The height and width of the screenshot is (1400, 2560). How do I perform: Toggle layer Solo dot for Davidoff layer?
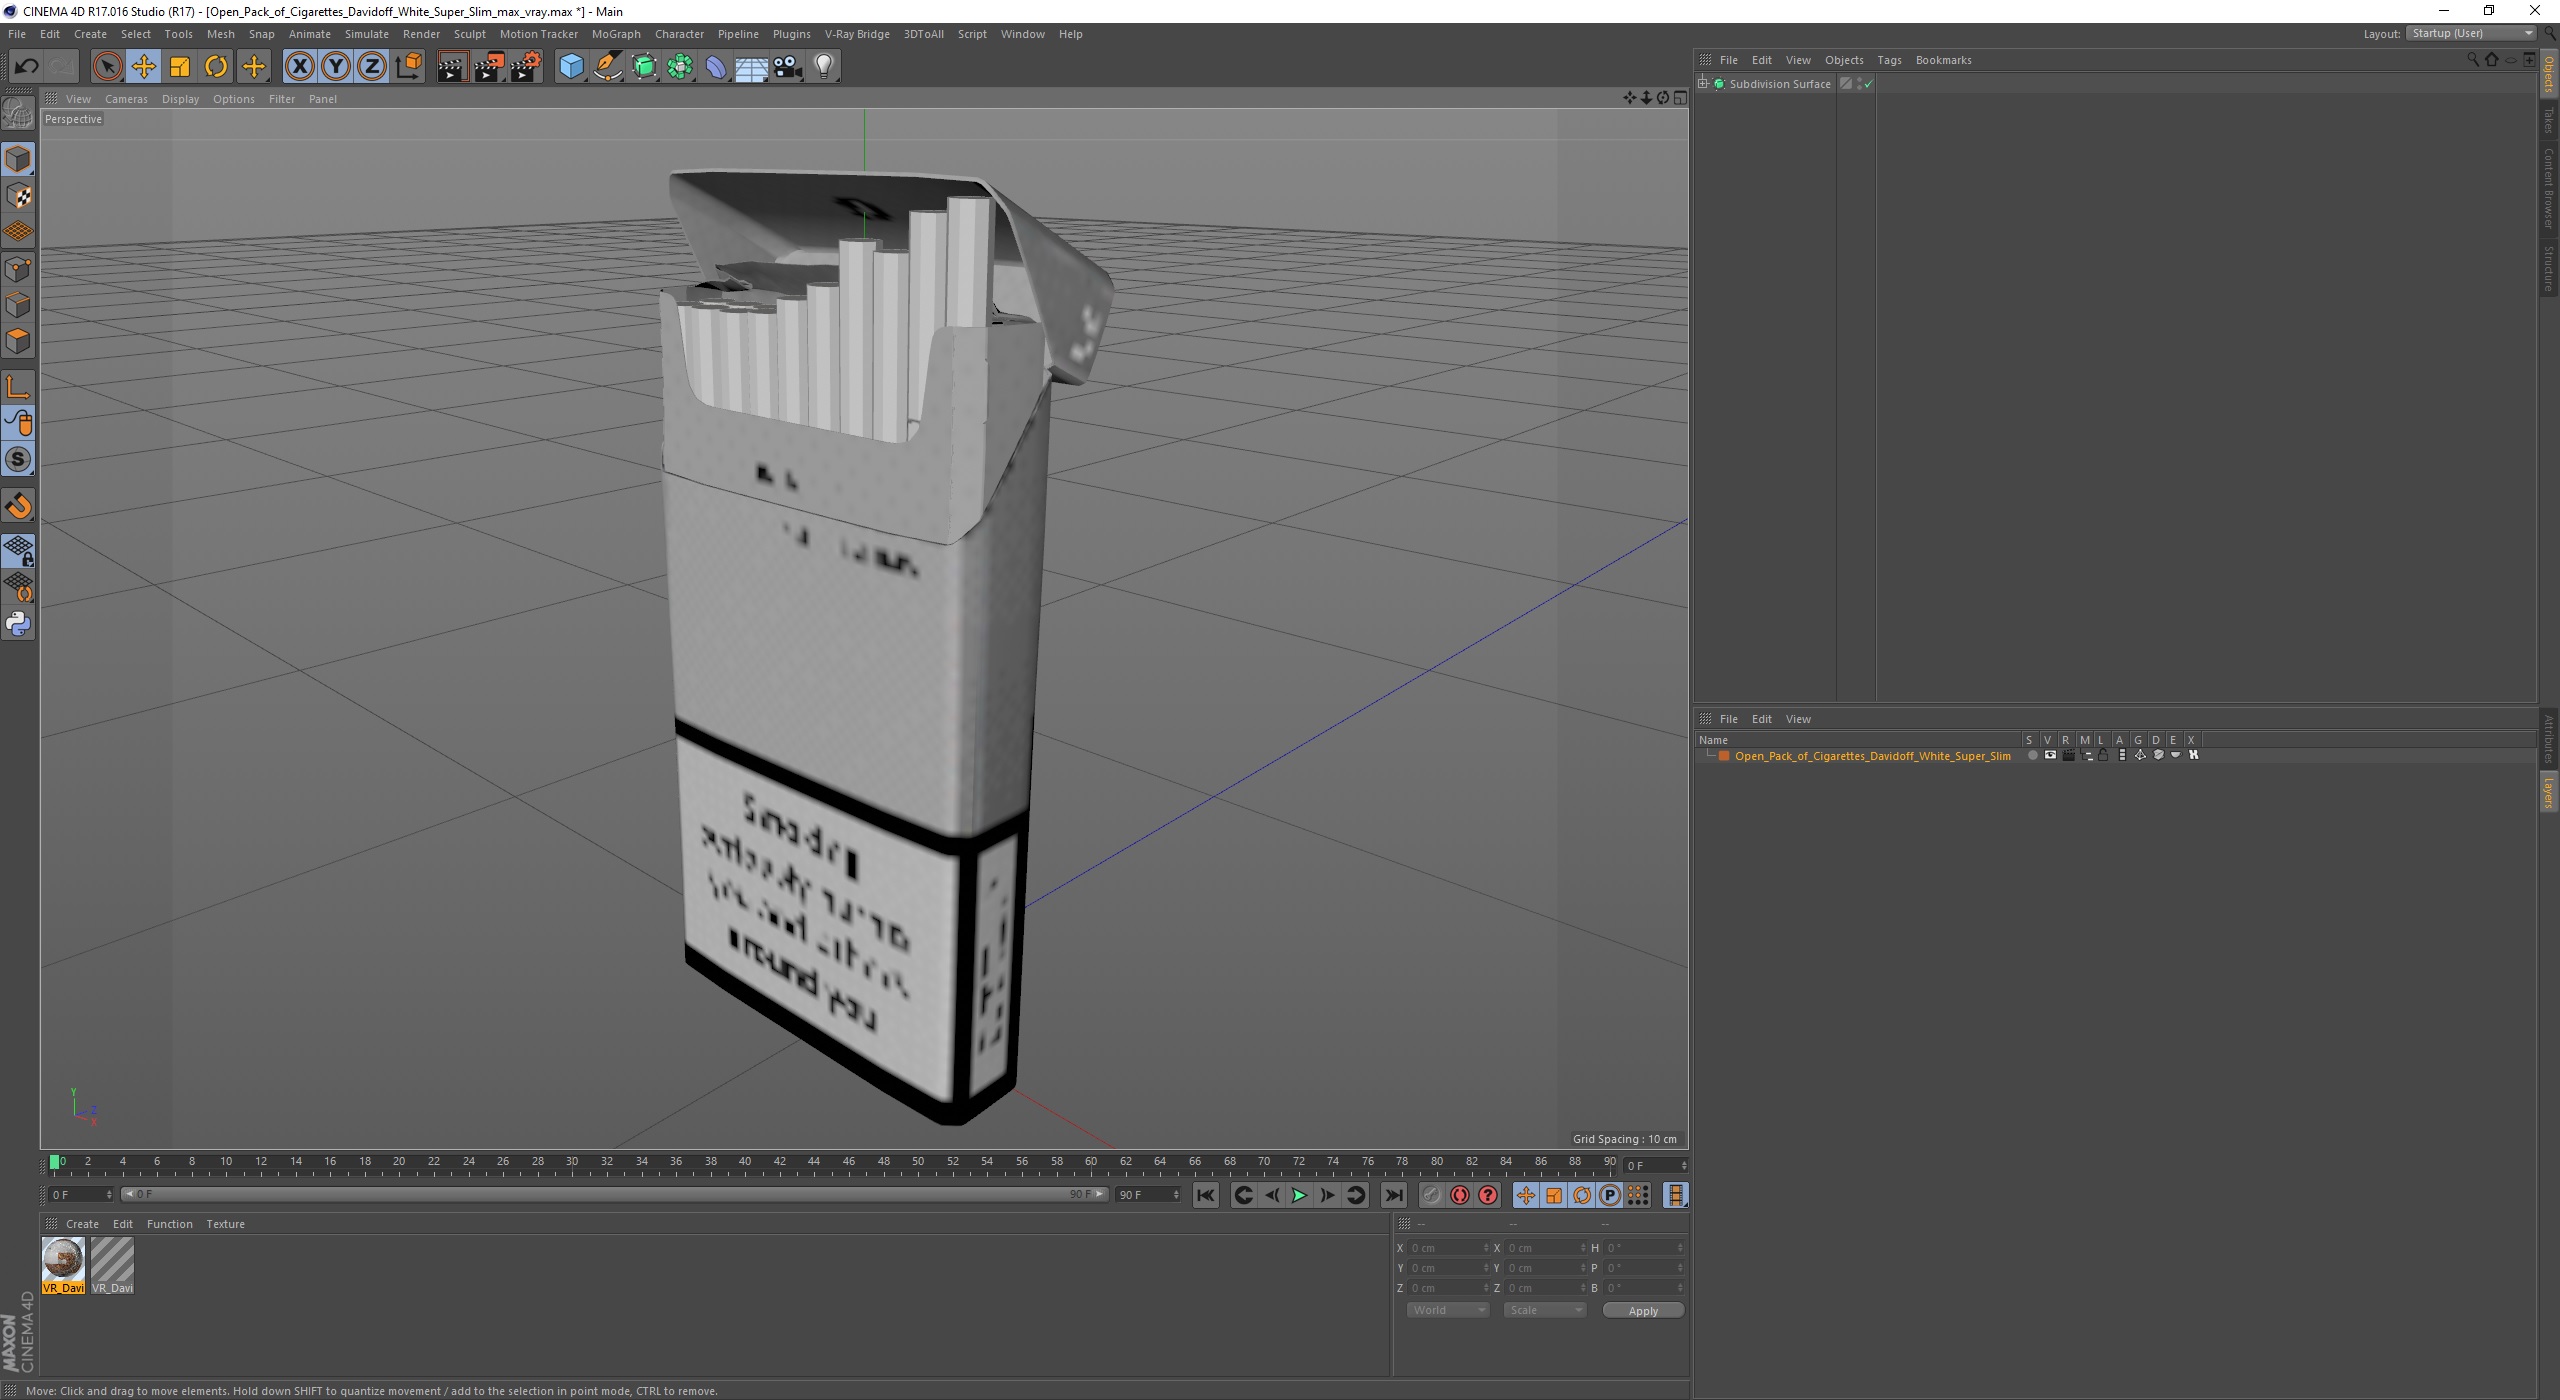tap(2032, 756)
